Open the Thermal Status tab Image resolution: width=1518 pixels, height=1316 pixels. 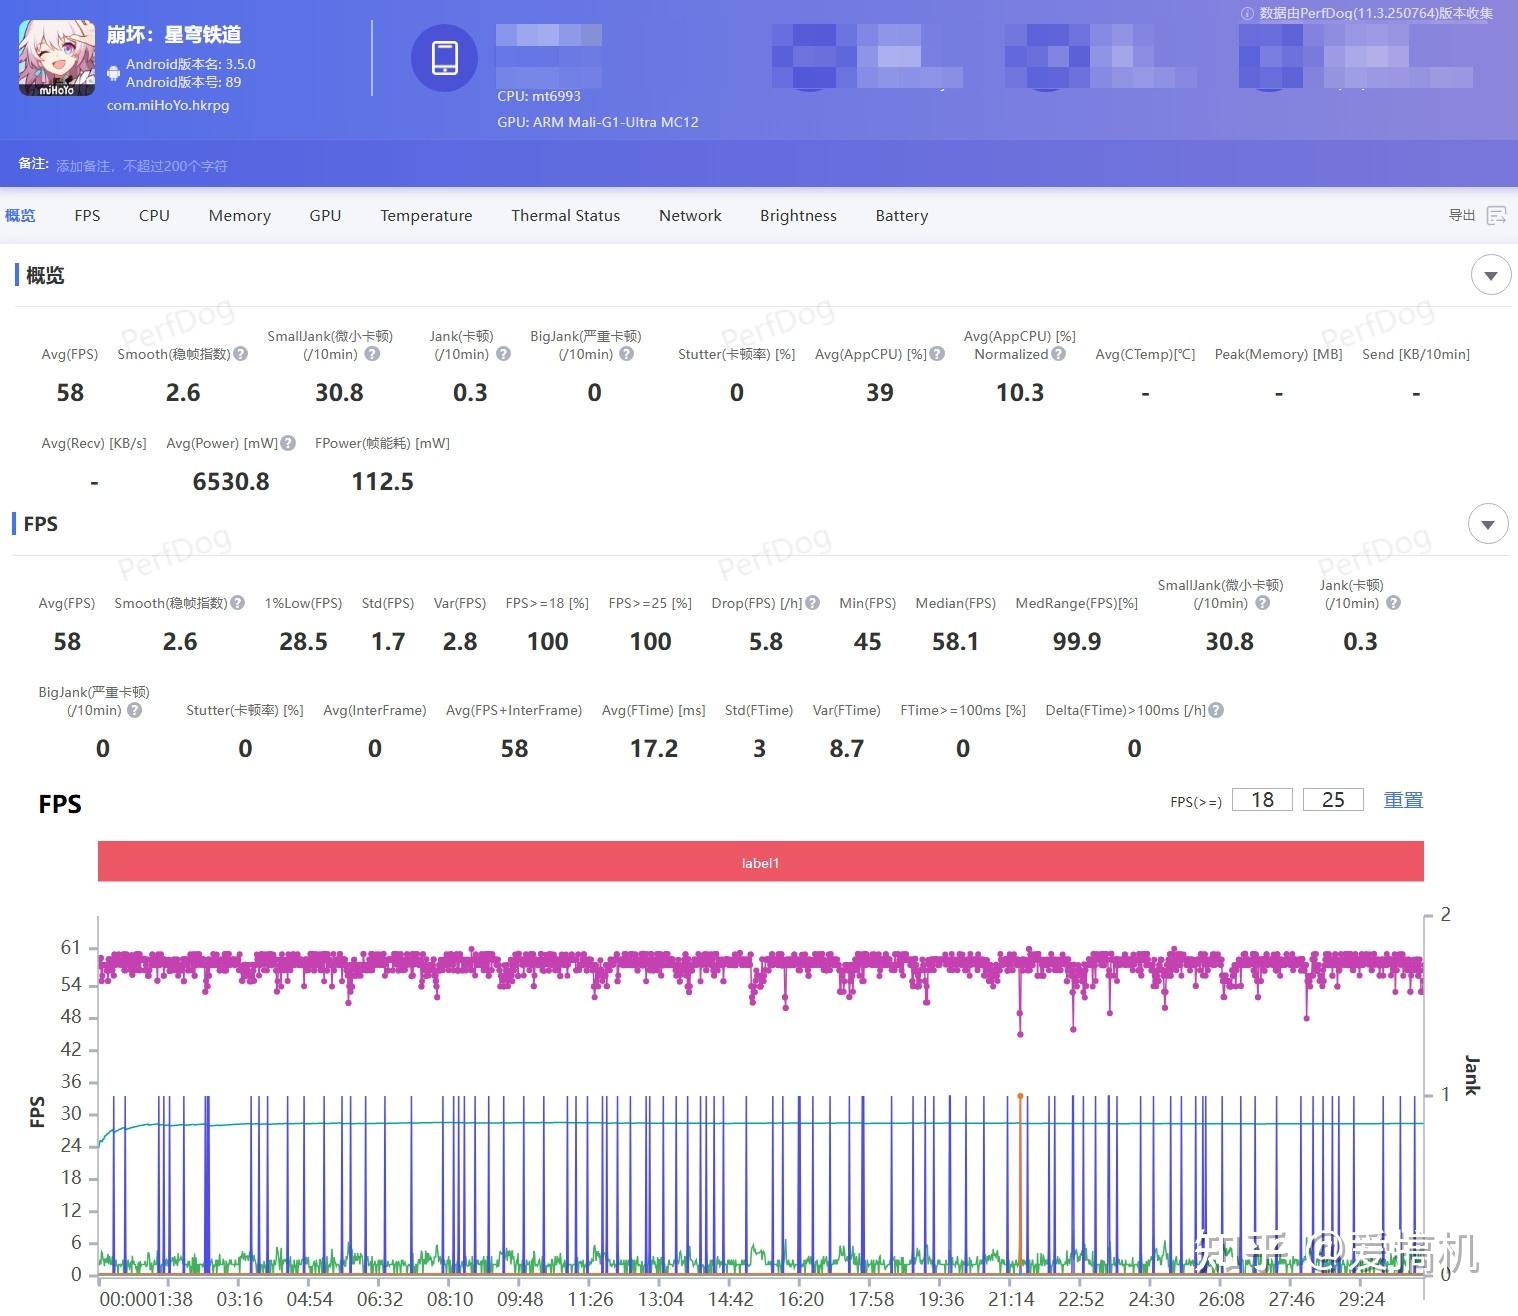[565, 216]
